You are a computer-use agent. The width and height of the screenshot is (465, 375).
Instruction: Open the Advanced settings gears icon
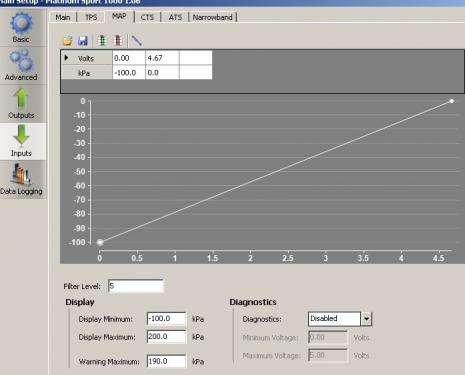click(21, 60)
